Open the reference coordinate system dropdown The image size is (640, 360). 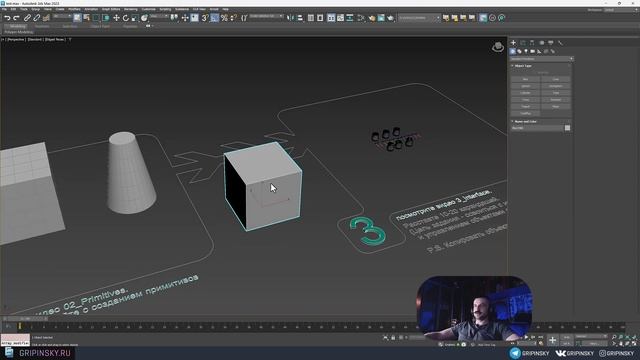[x=158, y=17]
